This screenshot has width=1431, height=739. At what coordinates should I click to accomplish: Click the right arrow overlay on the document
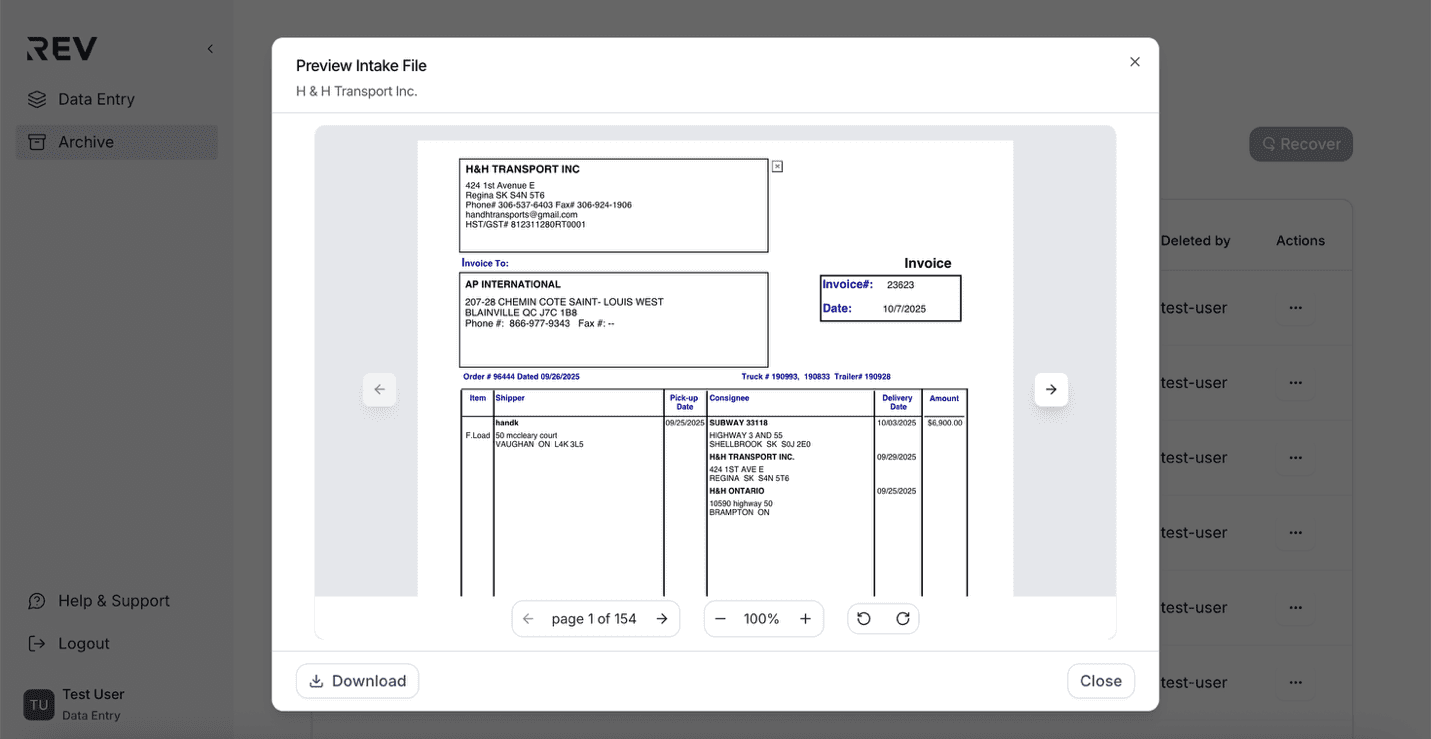pos(1050,389)
